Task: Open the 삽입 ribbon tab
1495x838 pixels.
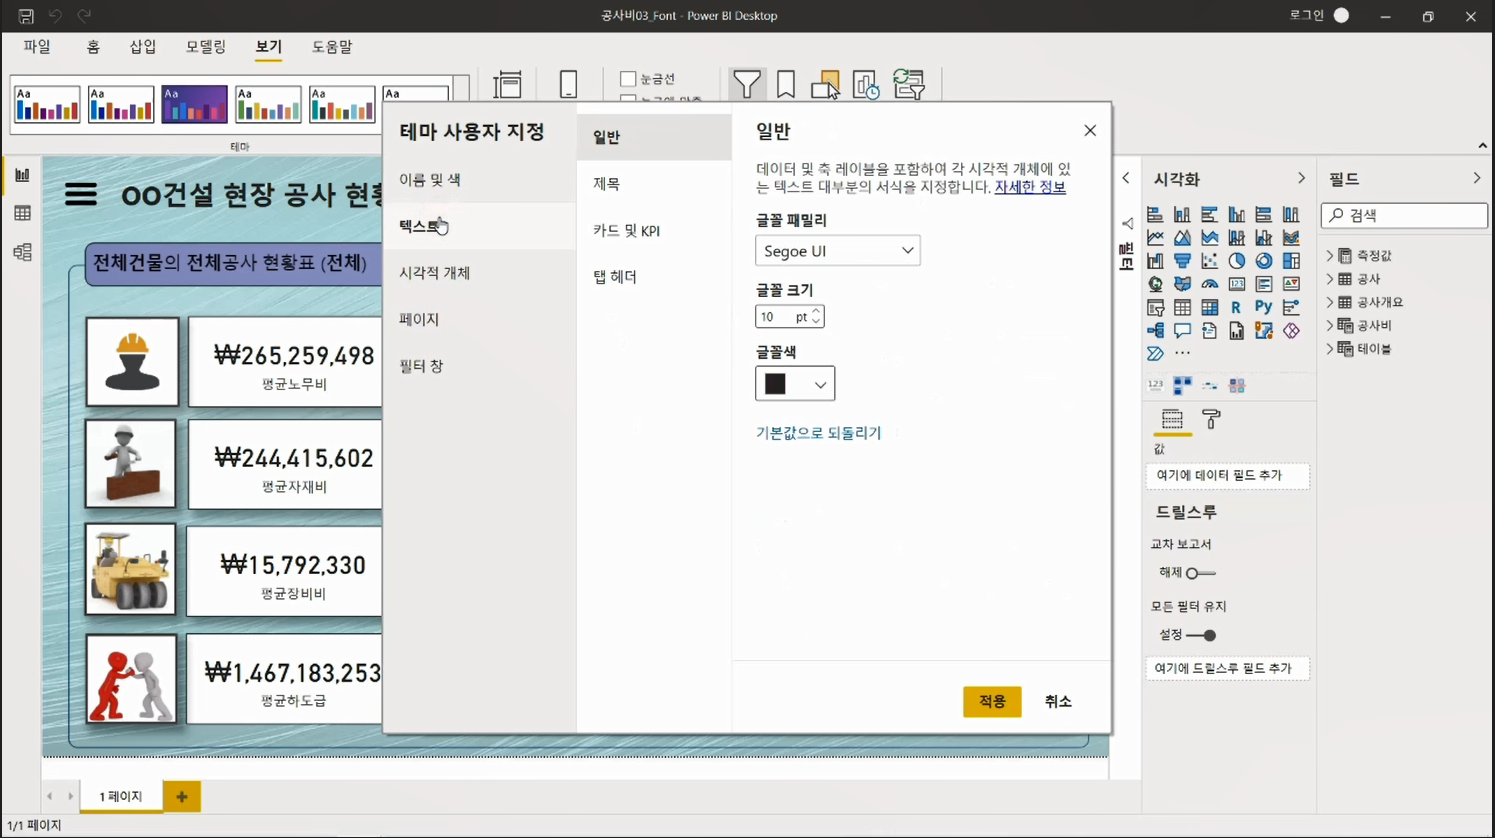Action: tap(143, 46)
